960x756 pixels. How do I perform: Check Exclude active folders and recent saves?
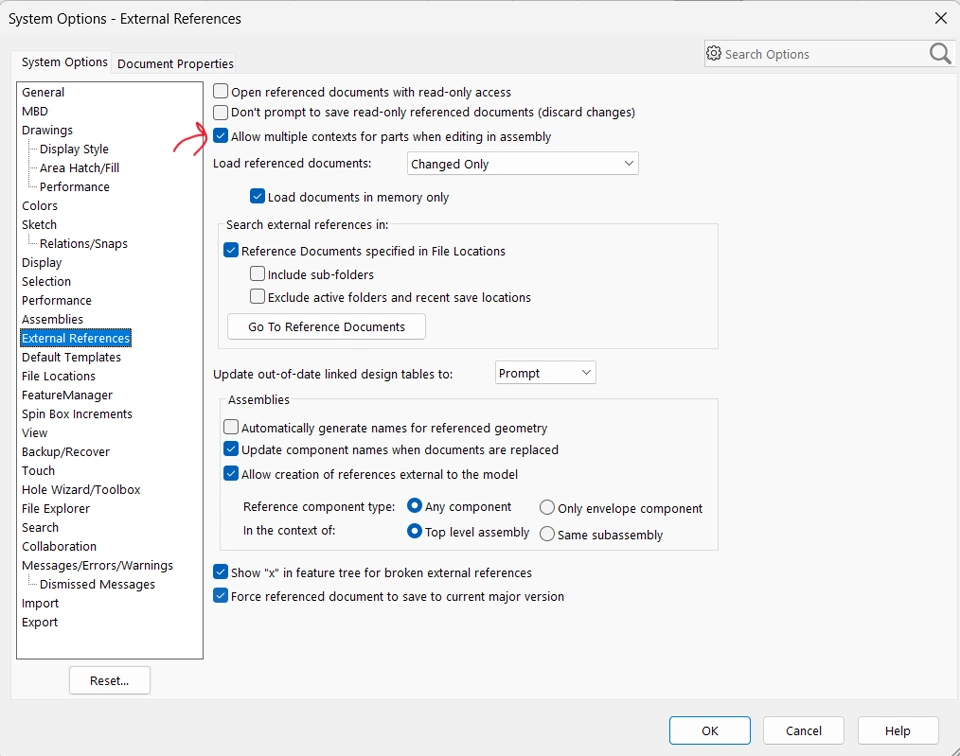tap(257, 297)
